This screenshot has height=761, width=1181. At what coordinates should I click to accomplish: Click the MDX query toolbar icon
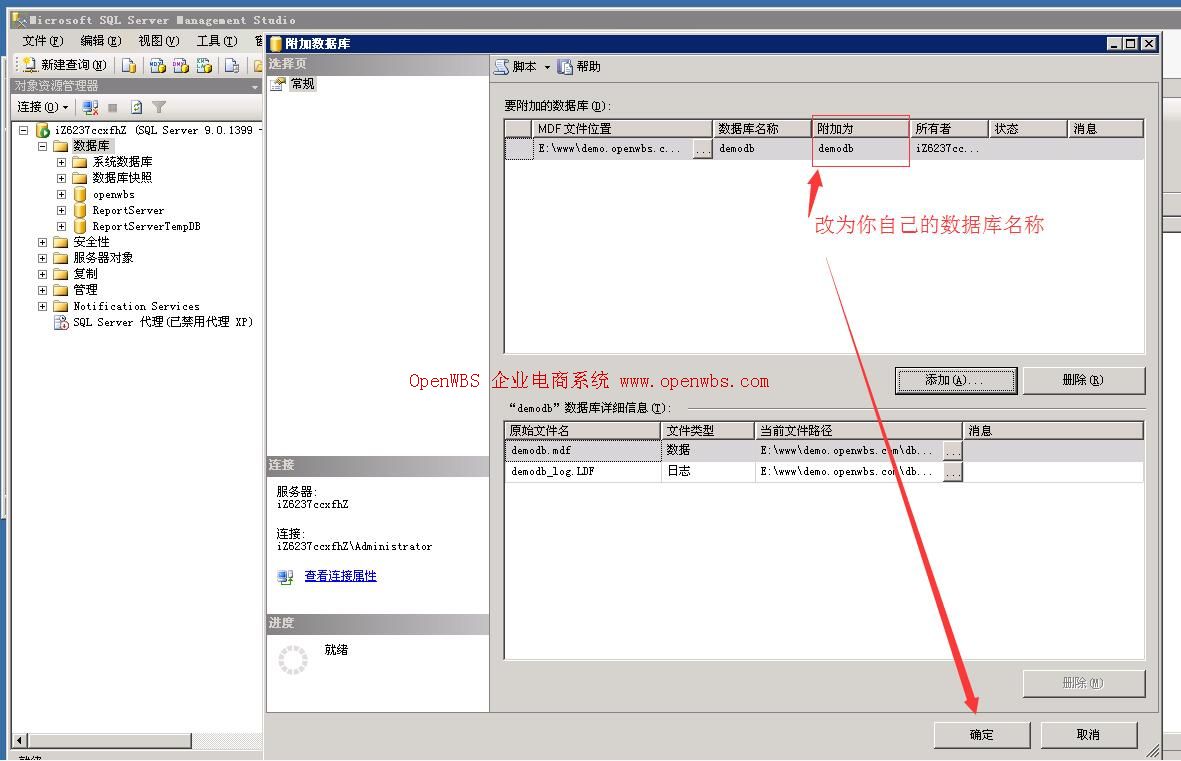coord(157,65)
